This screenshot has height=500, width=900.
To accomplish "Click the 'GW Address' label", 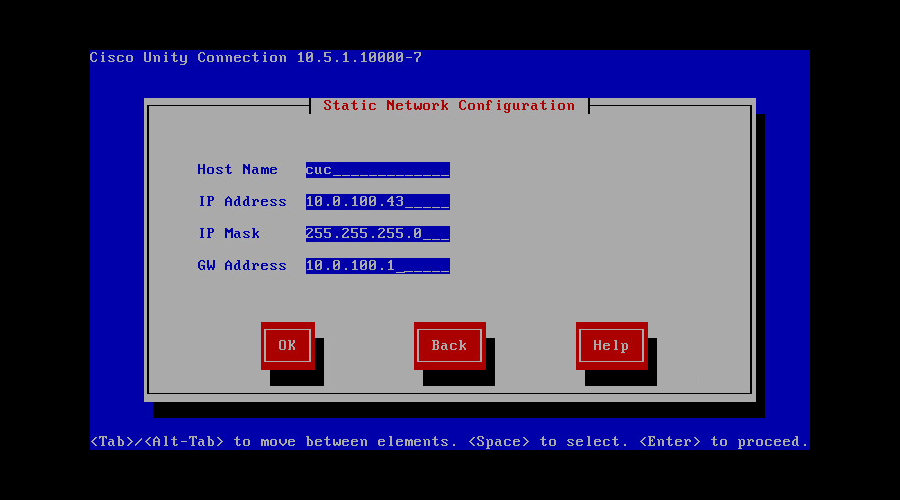I will 242,265.
